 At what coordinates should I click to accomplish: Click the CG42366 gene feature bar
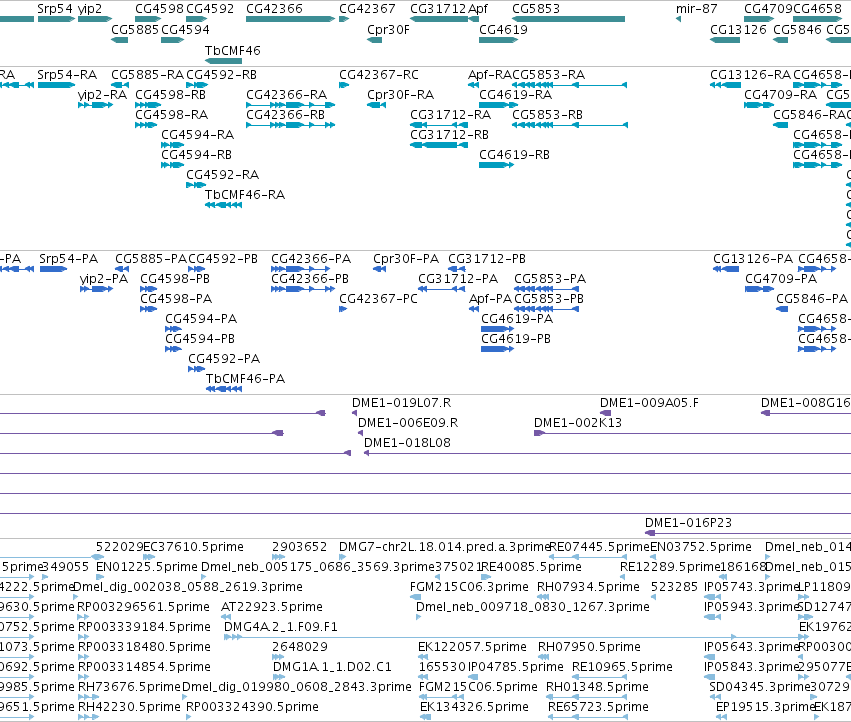[290, 19]
